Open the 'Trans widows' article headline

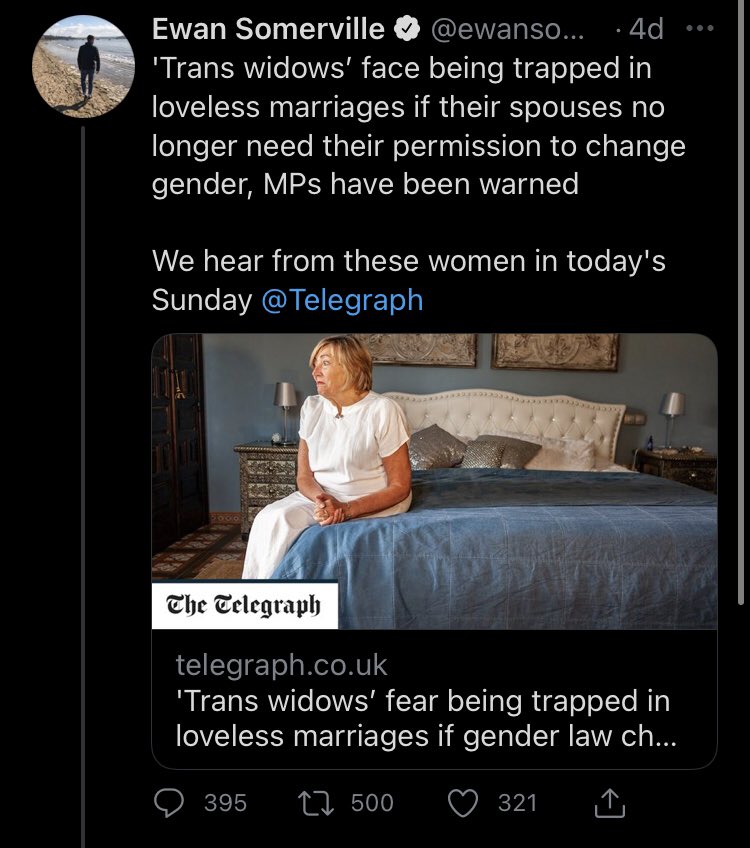(422, 718)
